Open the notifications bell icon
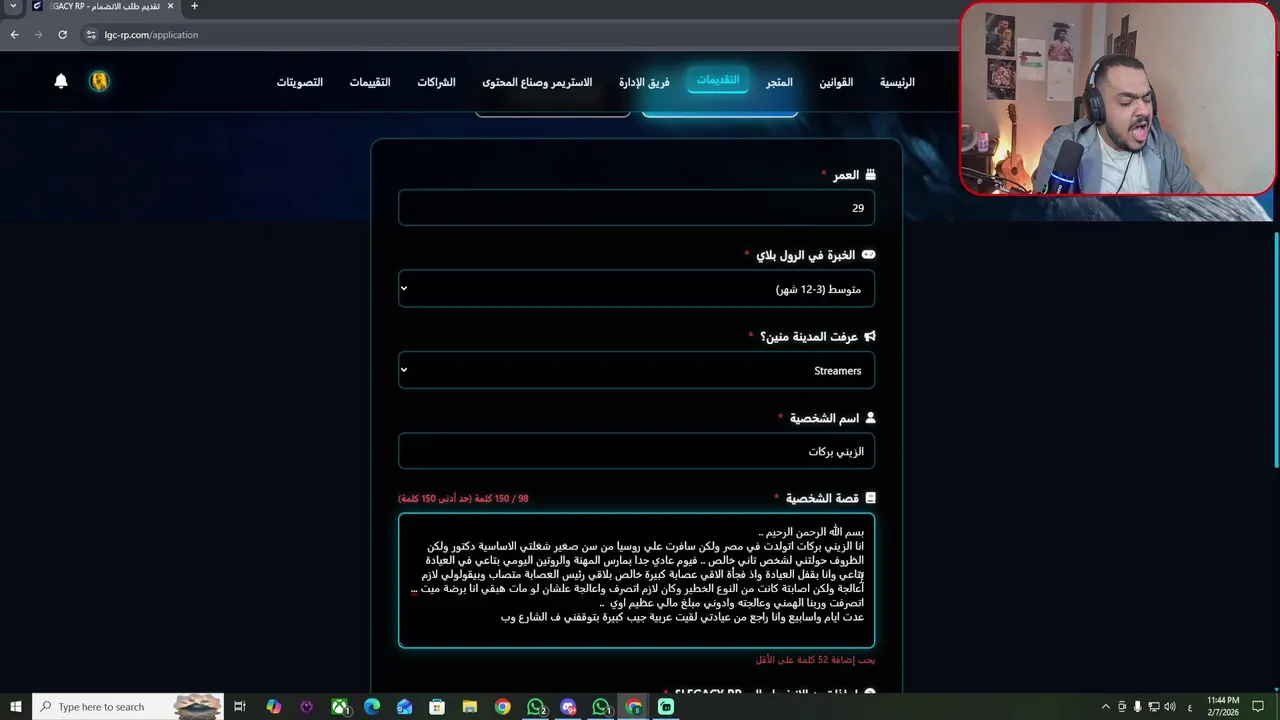Image resolution: width=1280 pixels, height=720 pixels. tap(61, 81)
